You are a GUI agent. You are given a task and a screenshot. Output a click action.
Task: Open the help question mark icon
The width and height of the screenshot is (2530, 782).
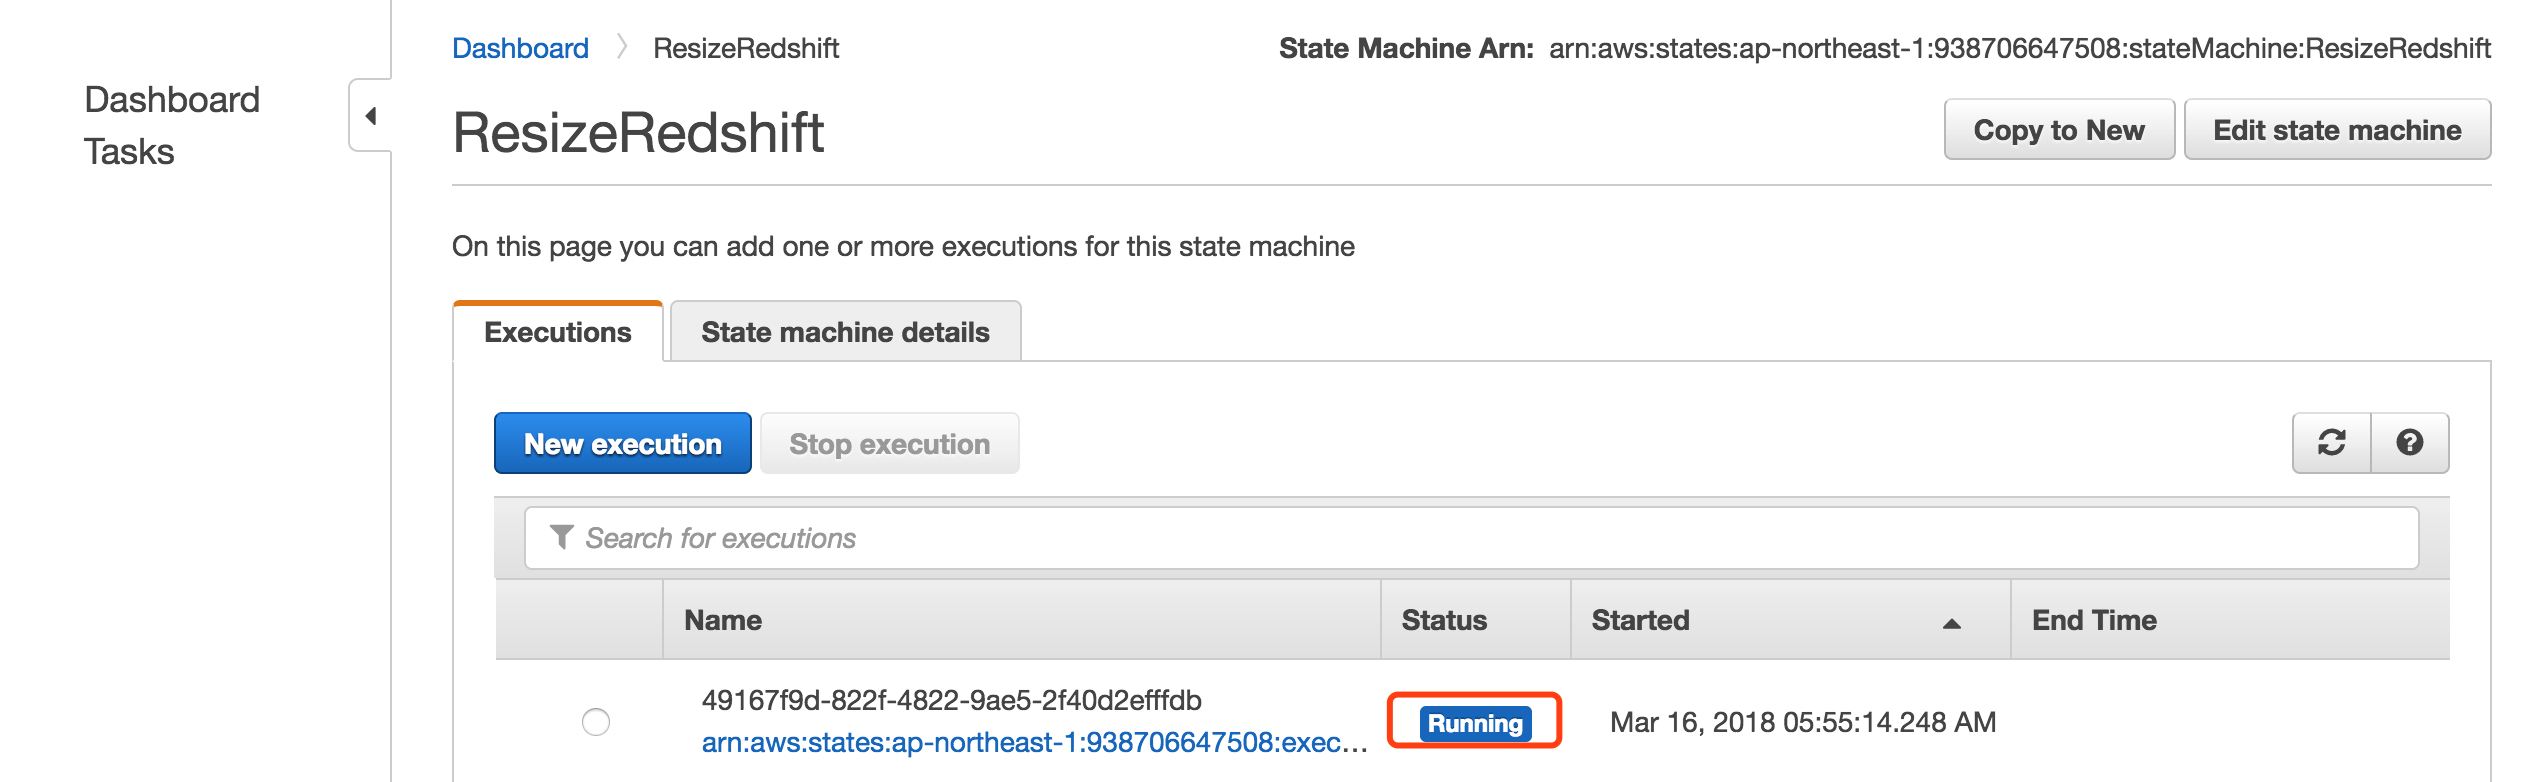coord(2410,442)
